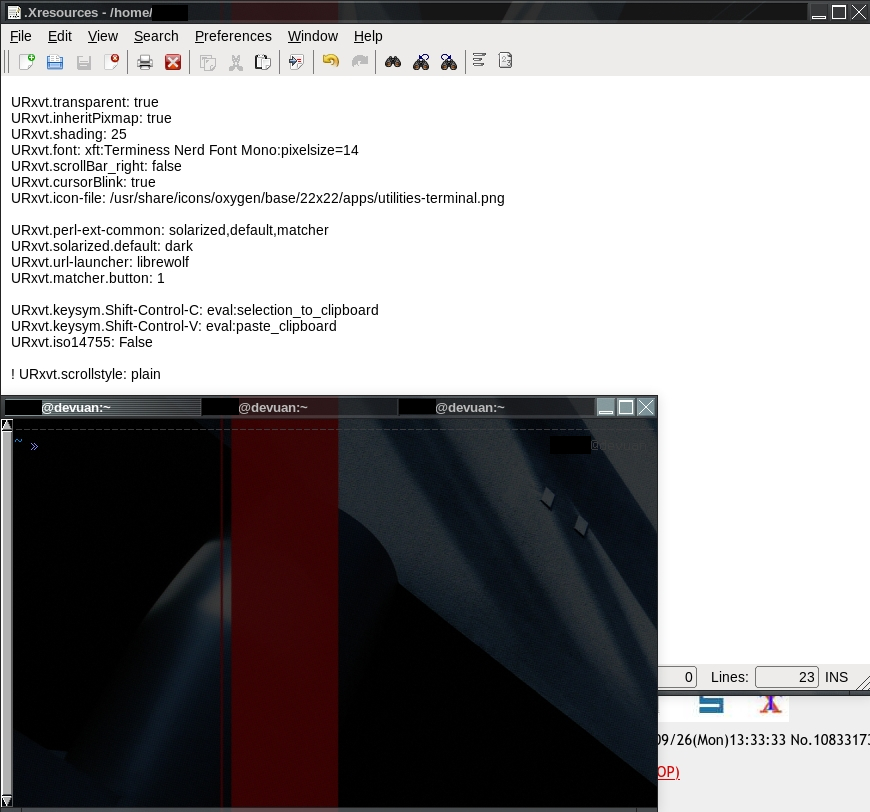Image resolution: width=870 pixels, height=812 pixels.
Task: Switch to the first terminal tab
Action: [x=103, y=407]
